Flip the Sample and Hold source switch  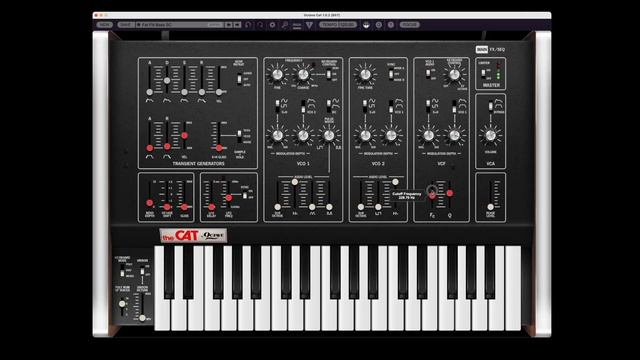(x=240, y=136)
